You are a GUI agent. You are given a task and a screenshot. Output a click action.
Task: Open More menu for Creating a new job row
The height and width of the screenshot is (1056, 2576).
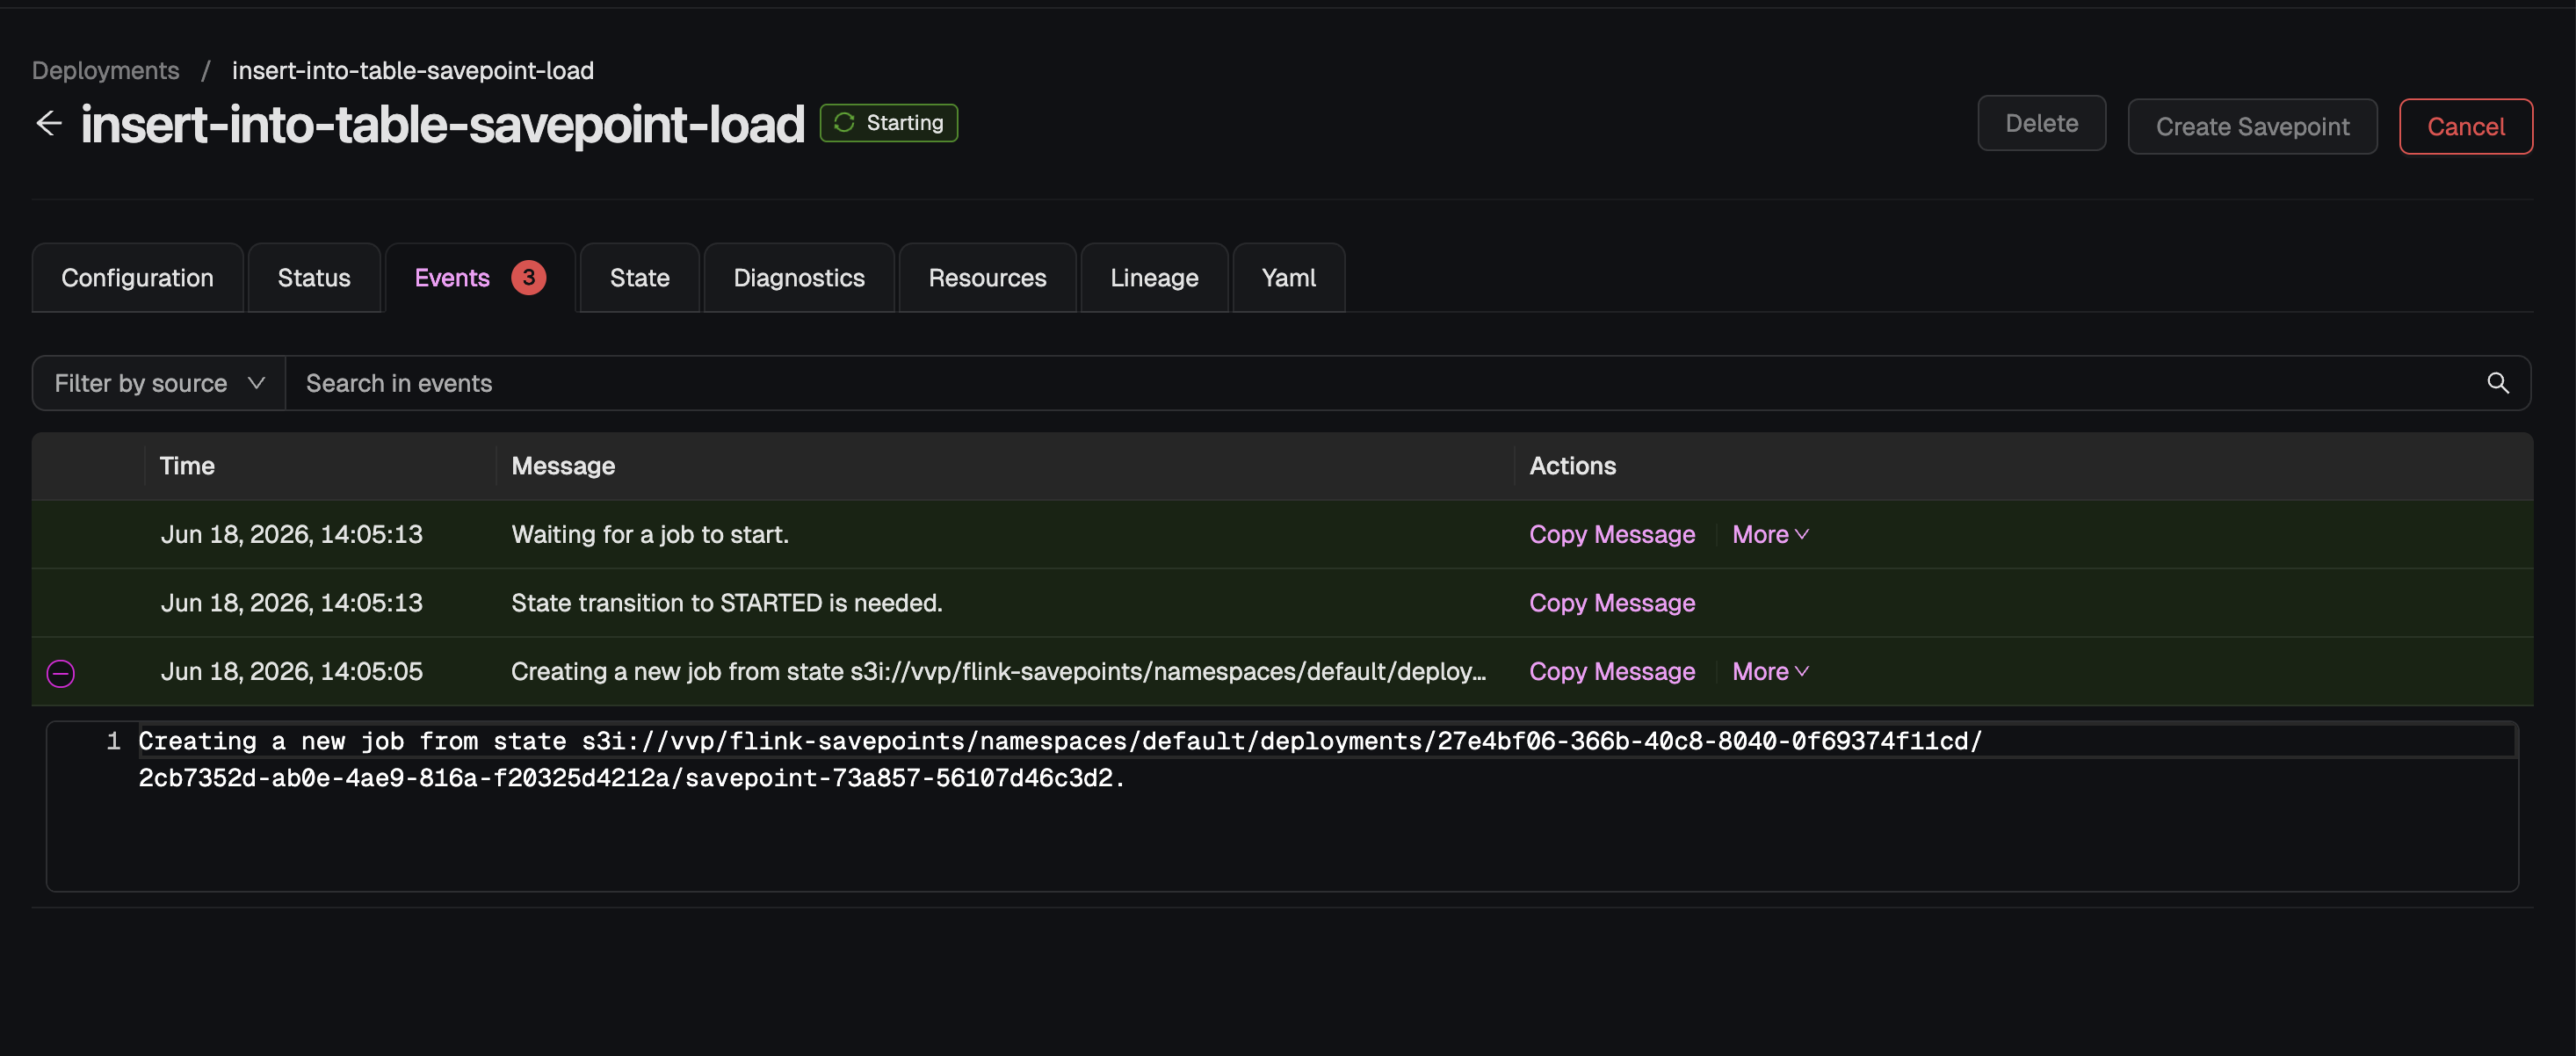tap(1770, 671)
